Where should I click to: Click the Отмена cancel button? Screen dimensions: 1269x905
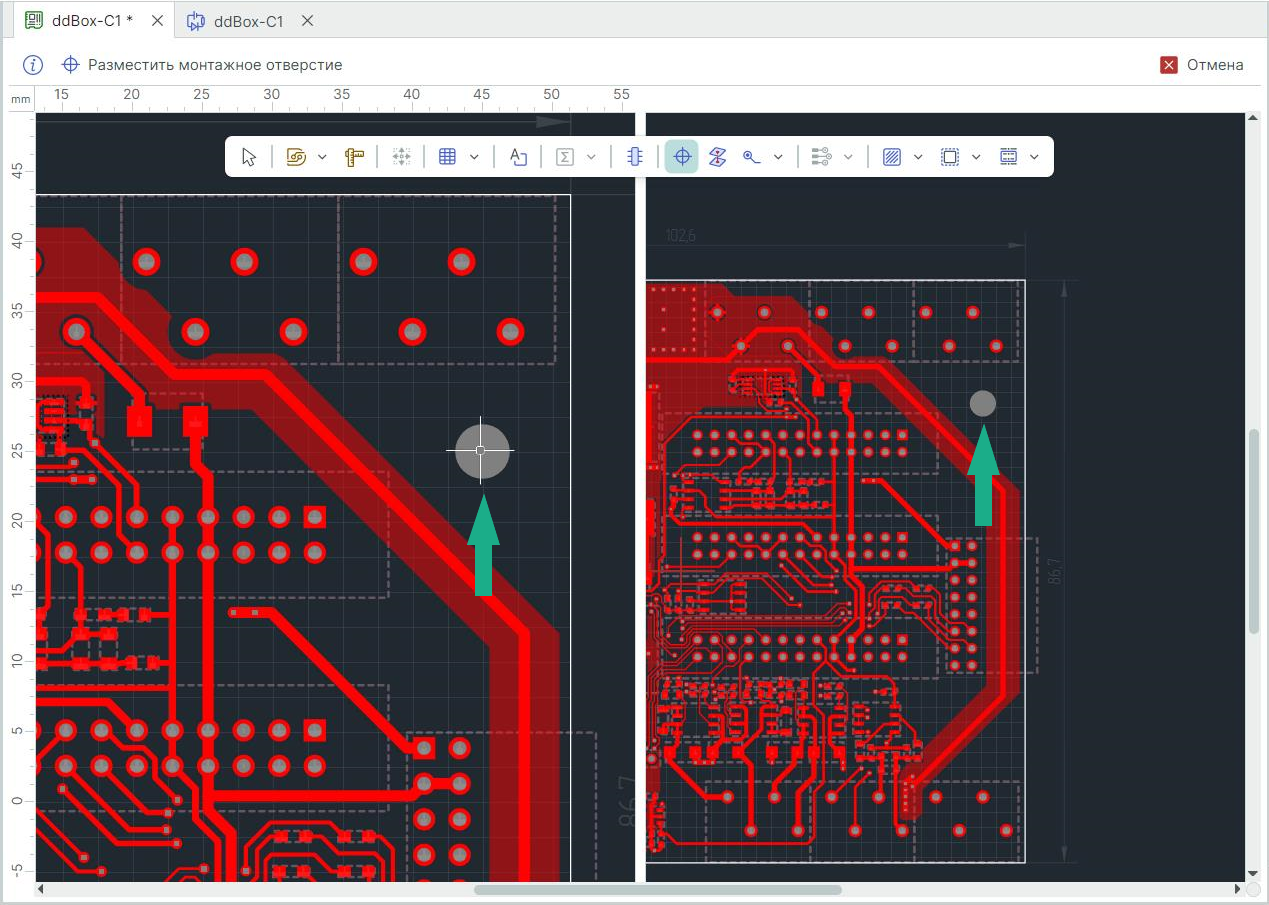click(x=1202, y=65)
